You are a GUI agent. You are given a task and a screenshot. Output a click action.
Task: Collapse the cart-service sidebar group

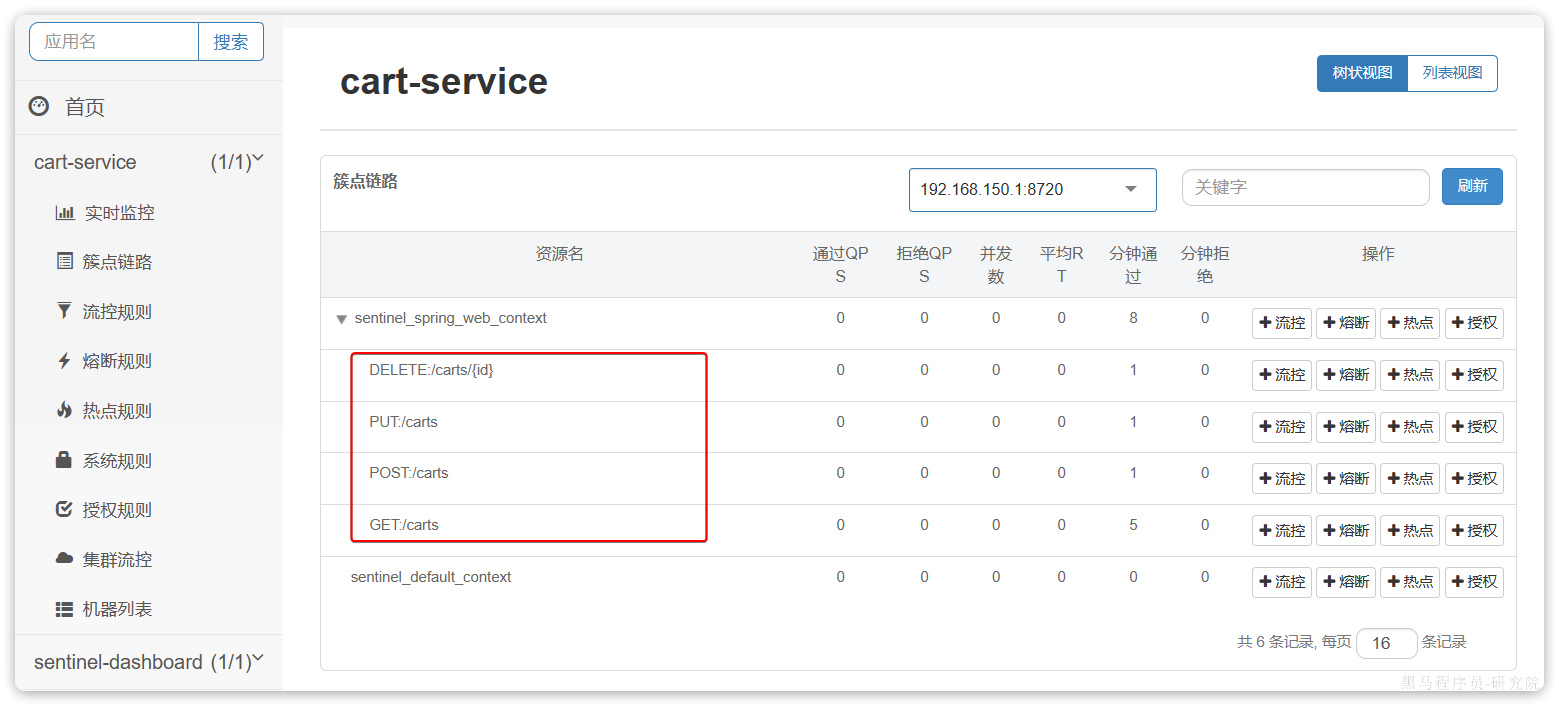257,160
